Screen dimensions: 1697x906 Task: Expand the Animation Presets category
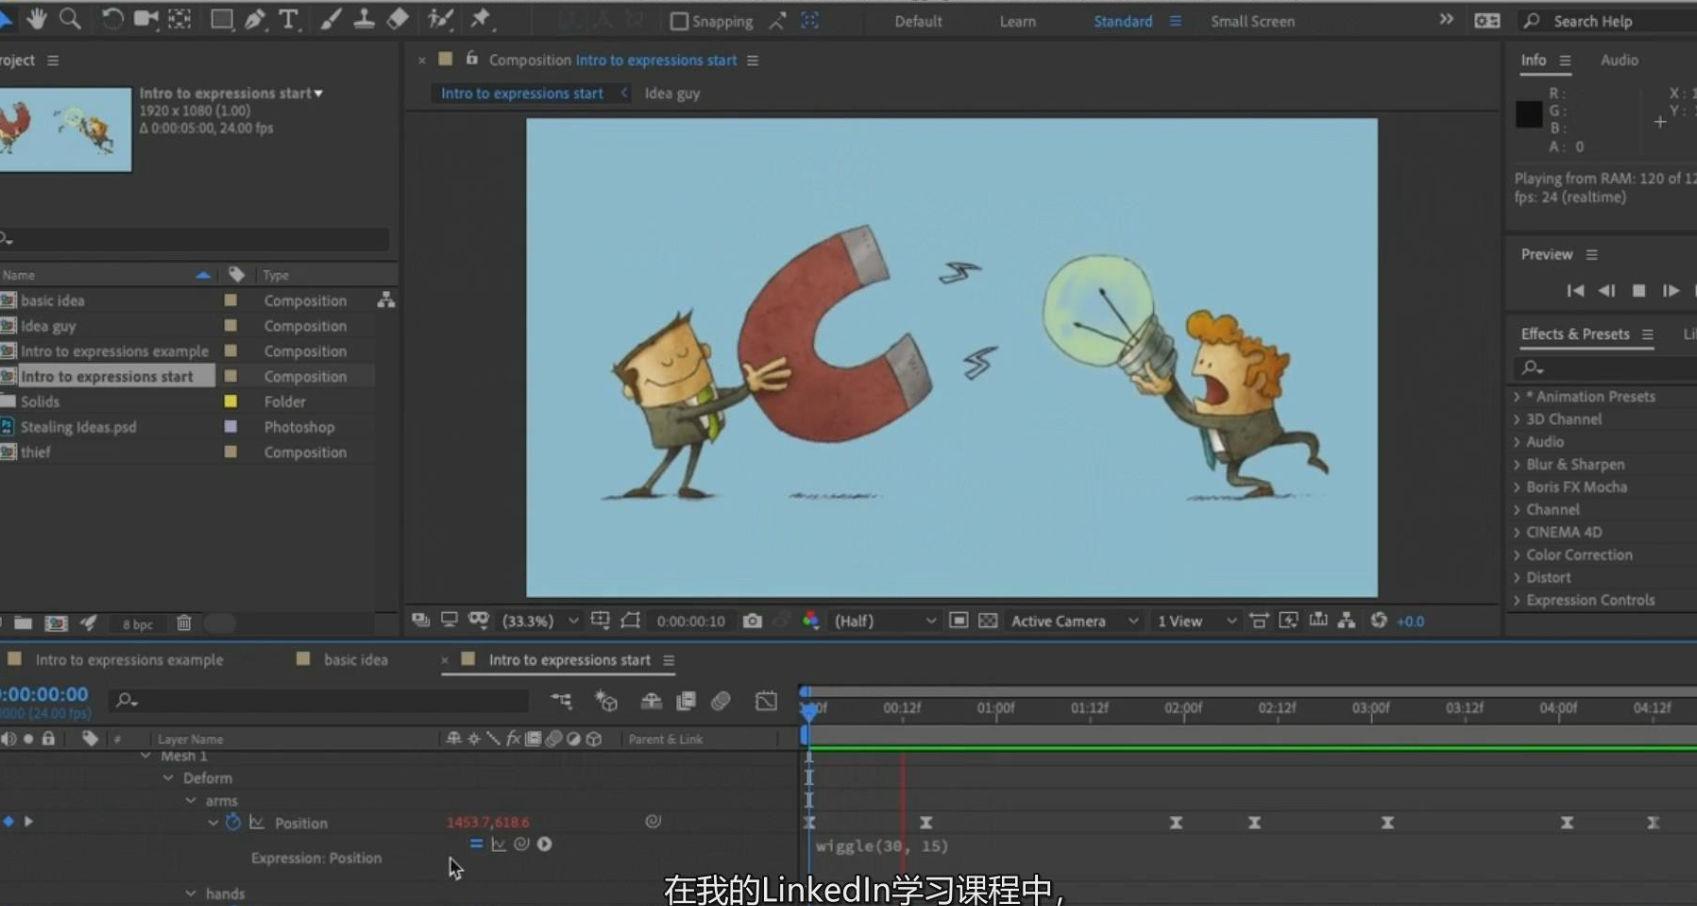(x=1517, y=397)
